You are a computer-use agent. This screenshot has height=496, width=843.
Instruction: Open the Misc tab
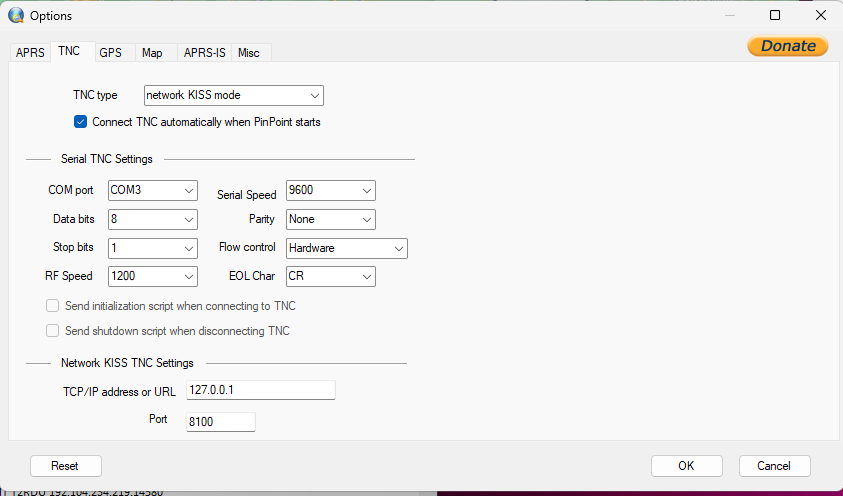point(249,53)
